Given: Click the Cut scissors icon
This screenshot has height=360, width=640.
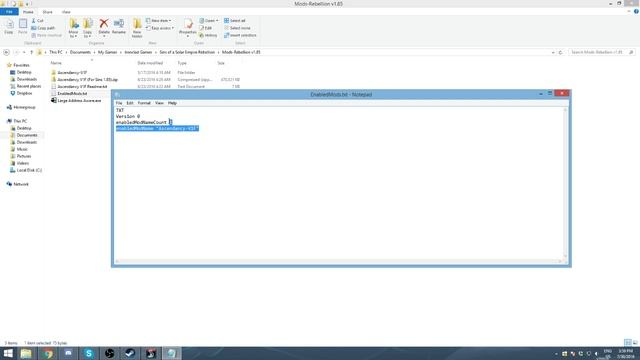Looking at the screenshot, I should pyautogui.click(x=34, y=20).
